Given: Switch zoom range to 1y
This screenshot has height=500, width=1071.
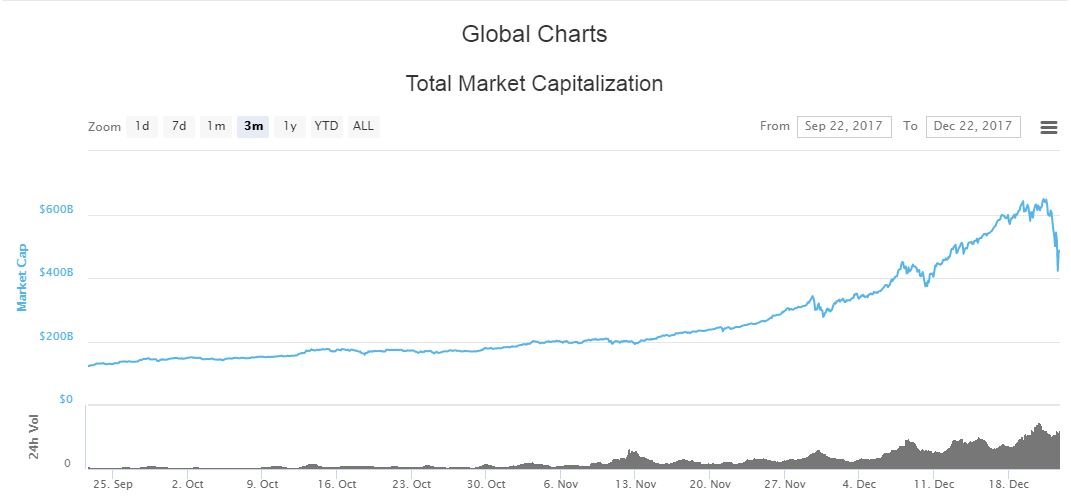Looking at the screenshot, I should 289,126.
